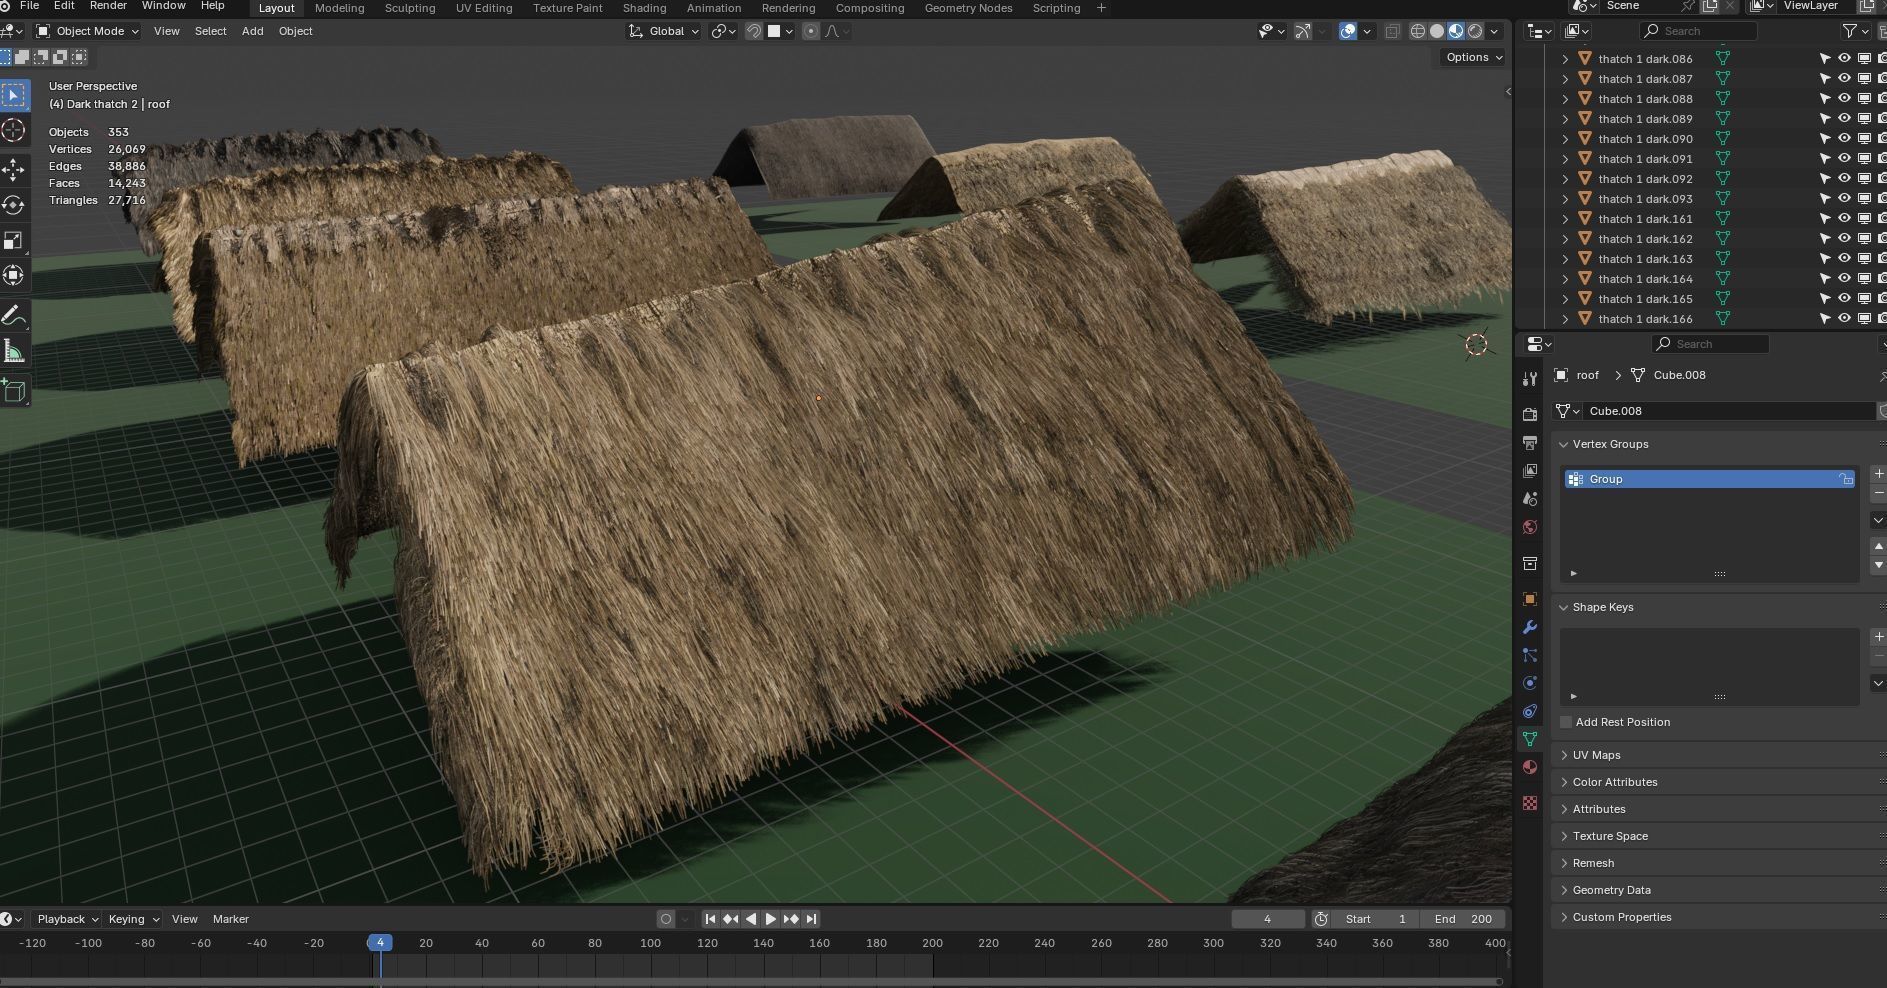Open the viewport Select menu
The width and height of the screenshot is (1887, 988).
(x=210, y=31)
